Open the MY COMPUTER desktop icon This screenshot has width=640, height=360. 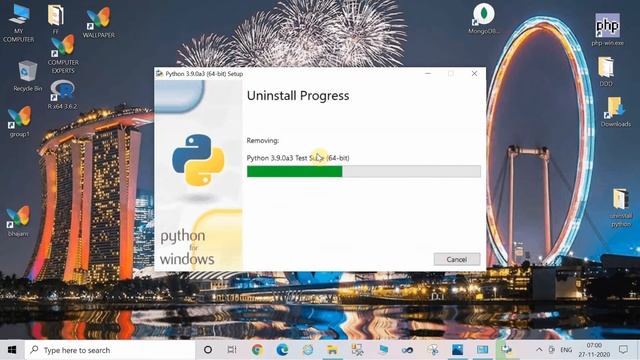(x=18, y=23)
